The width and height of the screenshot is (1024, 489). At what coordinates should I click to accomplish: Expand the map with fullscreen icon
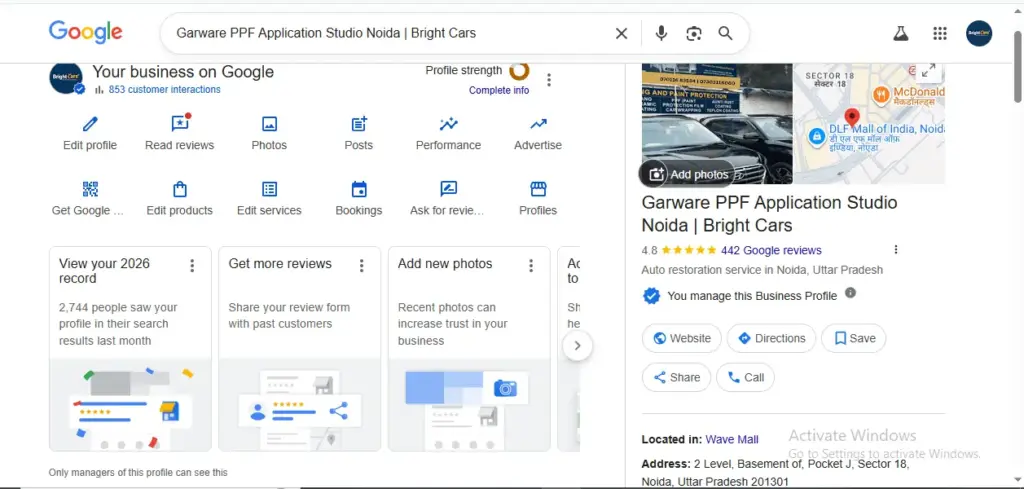(929, 71)
